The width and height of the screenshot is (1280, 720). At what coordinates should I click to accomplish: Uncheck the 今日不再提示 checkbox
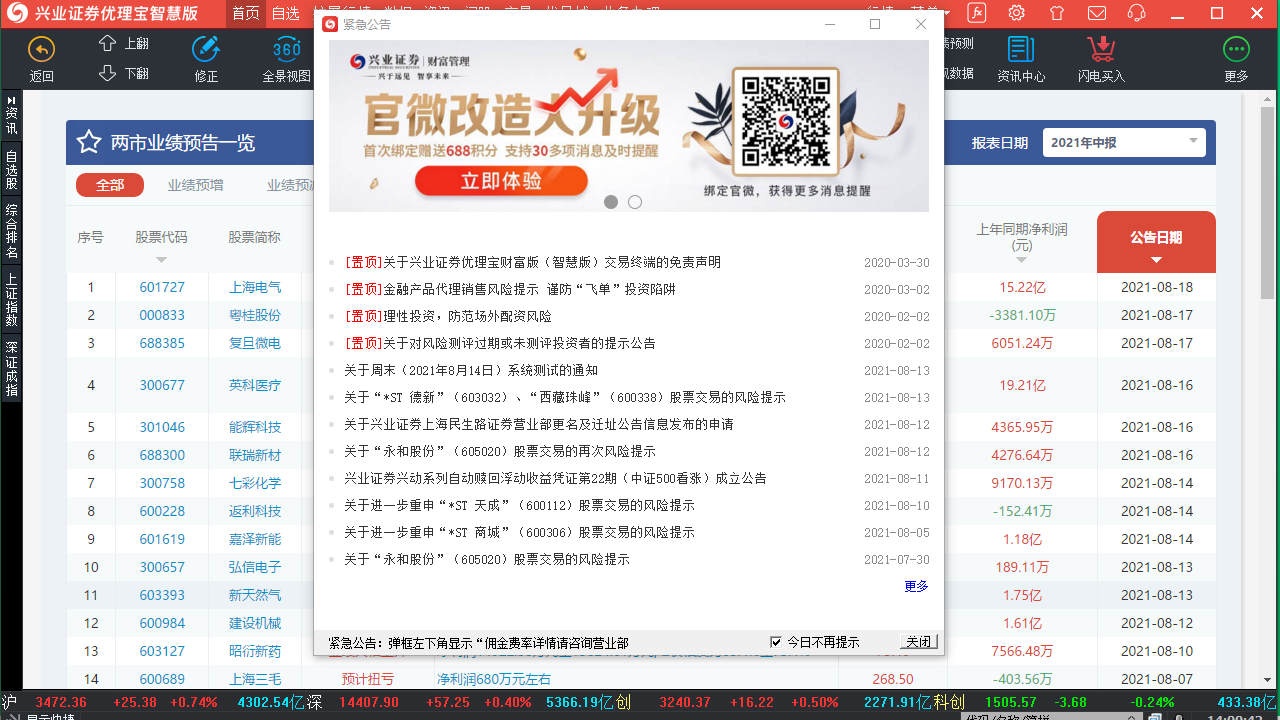[x=776, y=643]
